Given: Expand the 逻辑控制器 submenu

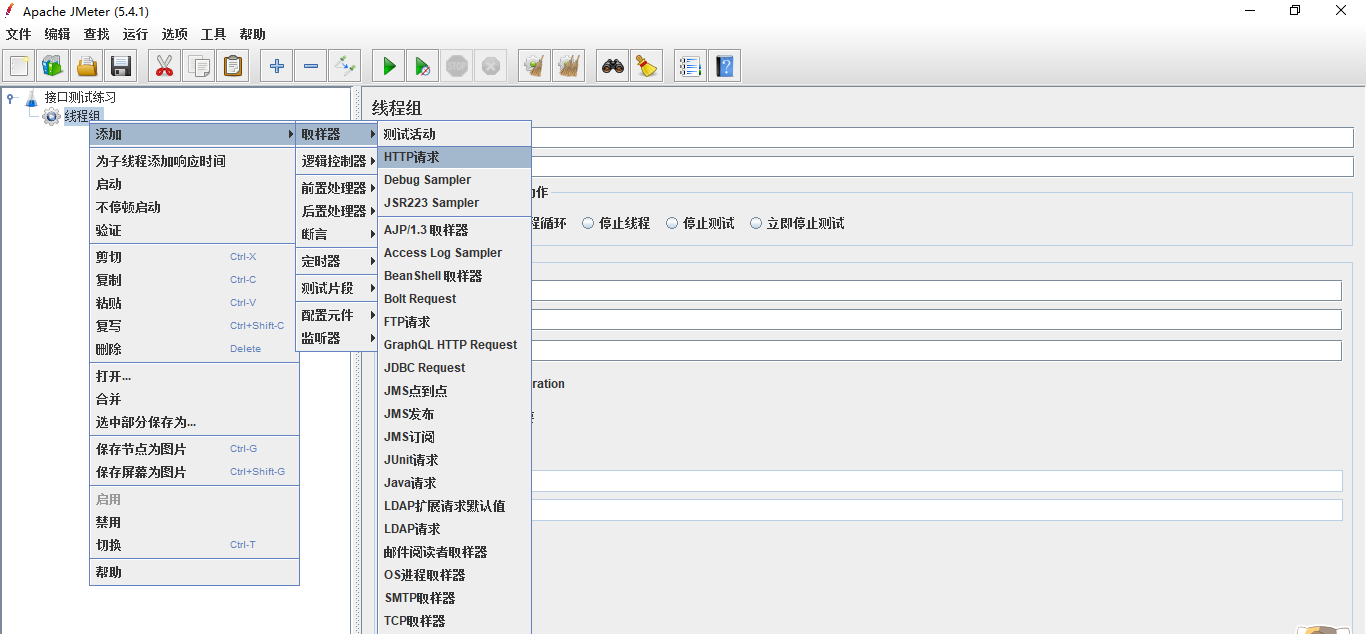Looking at the screenshot, I should pos(337,161).
